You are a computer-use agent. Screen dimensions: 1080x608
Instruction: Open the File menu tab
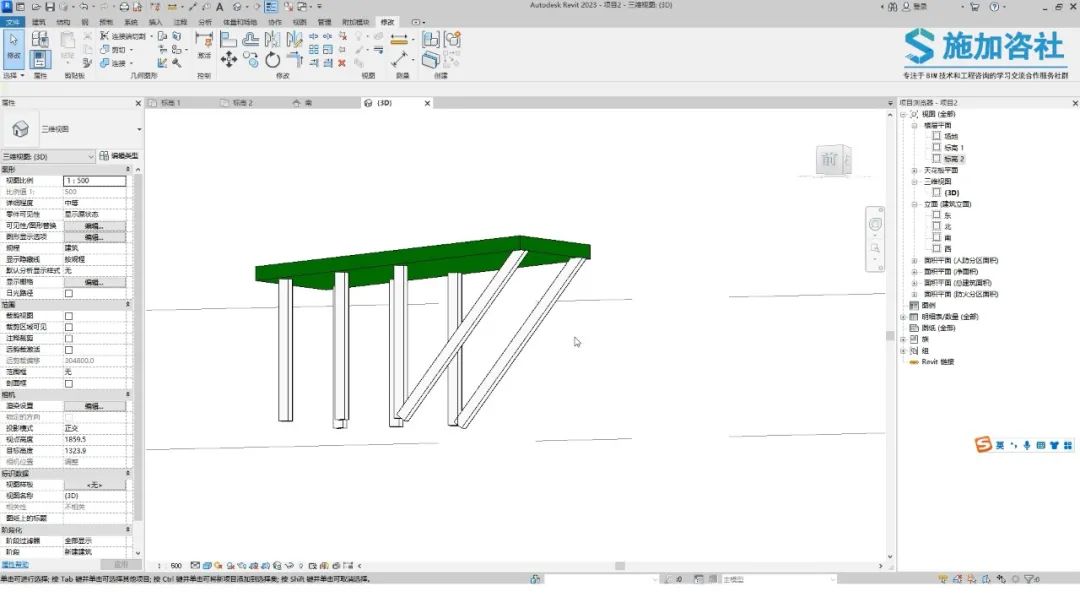pos(12,22)
